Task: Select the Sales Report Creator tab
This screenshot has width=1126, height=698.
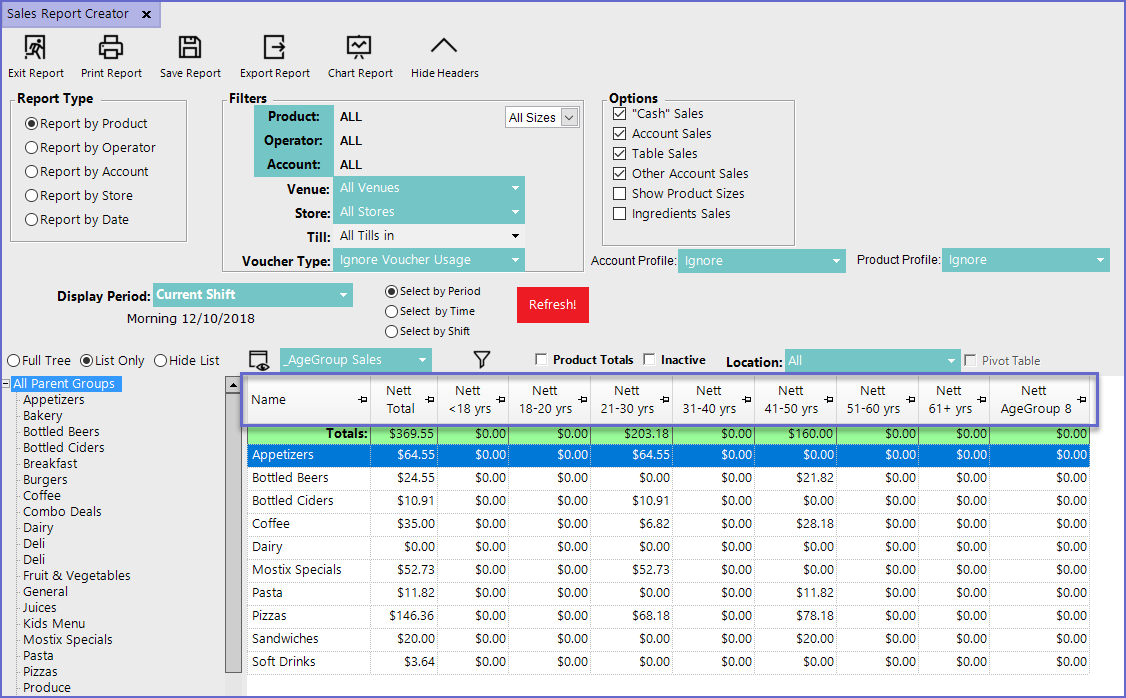Action: tap(68, 14)
